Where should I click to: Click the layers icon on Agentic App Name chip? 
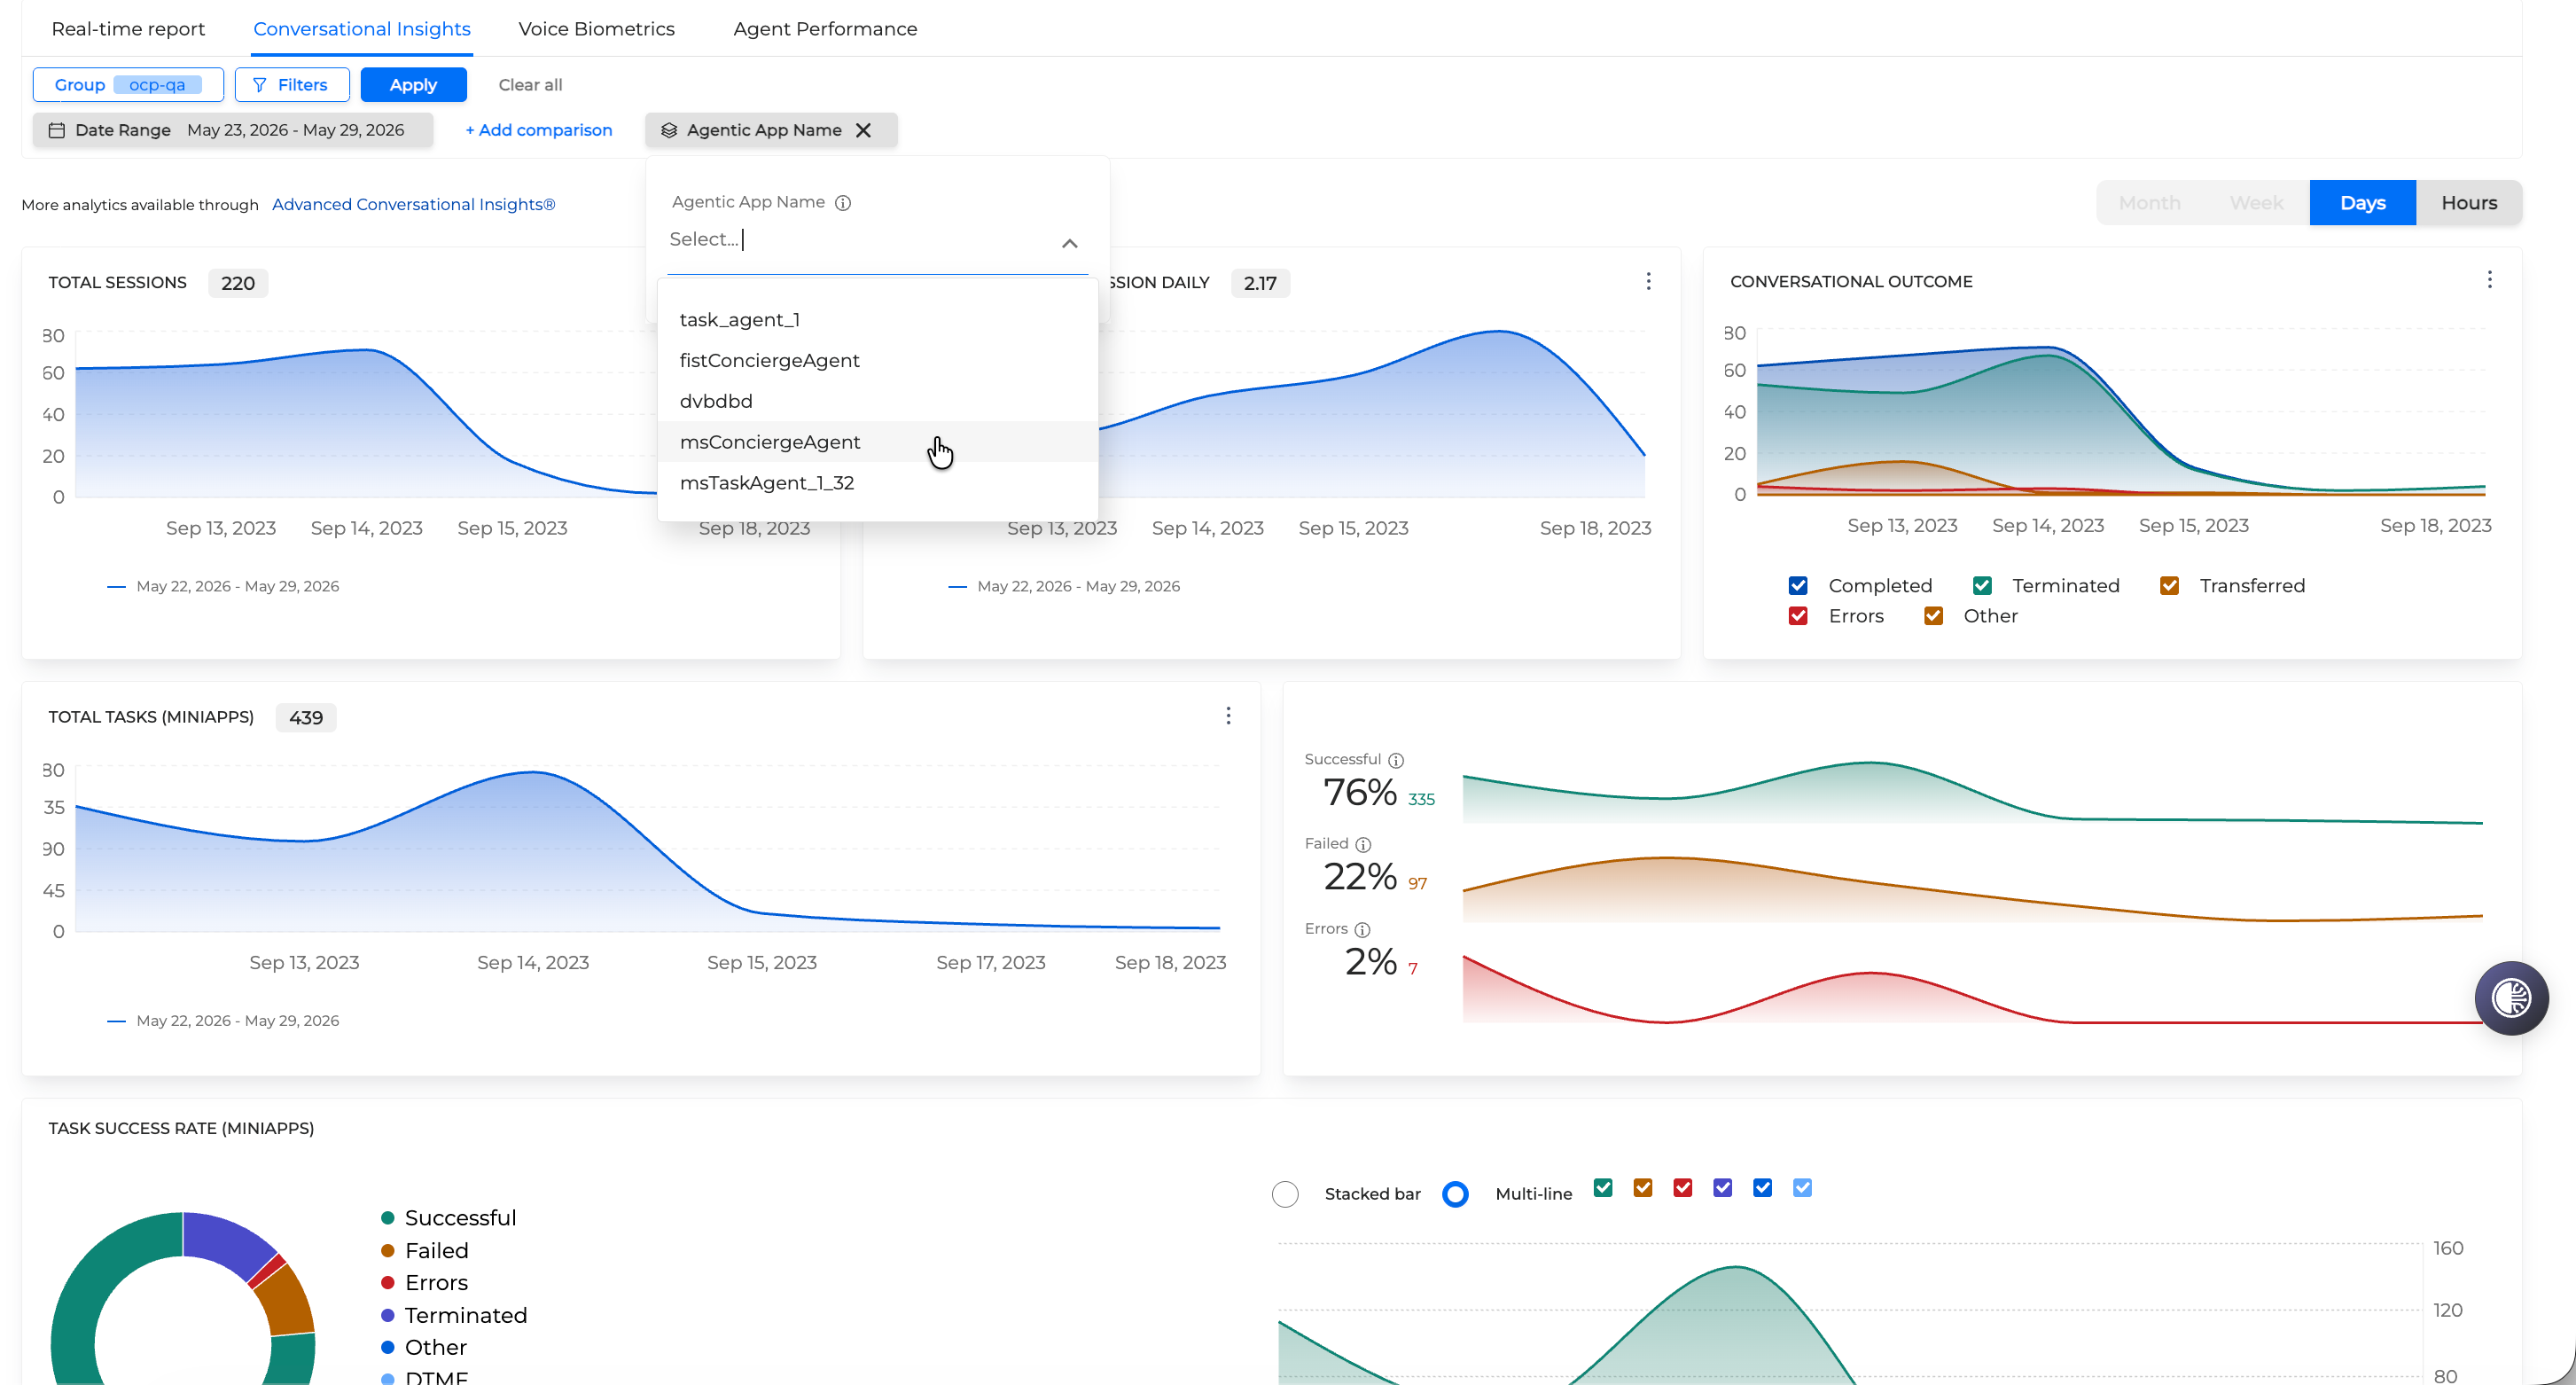point(669,130)
